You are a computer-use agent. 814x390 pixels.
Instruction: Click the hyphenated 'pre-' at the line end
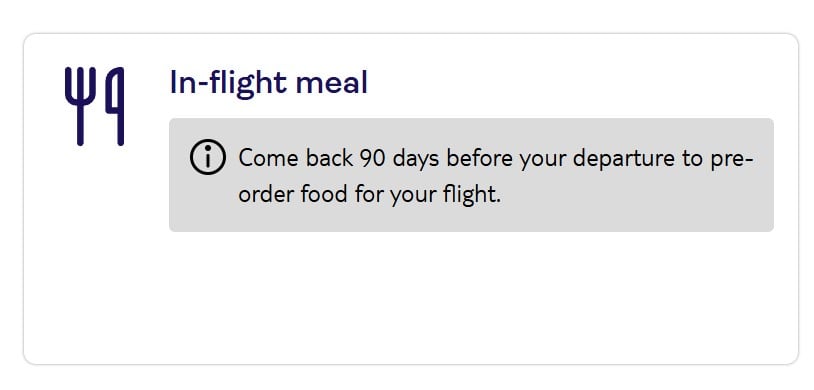coord(733,159)
